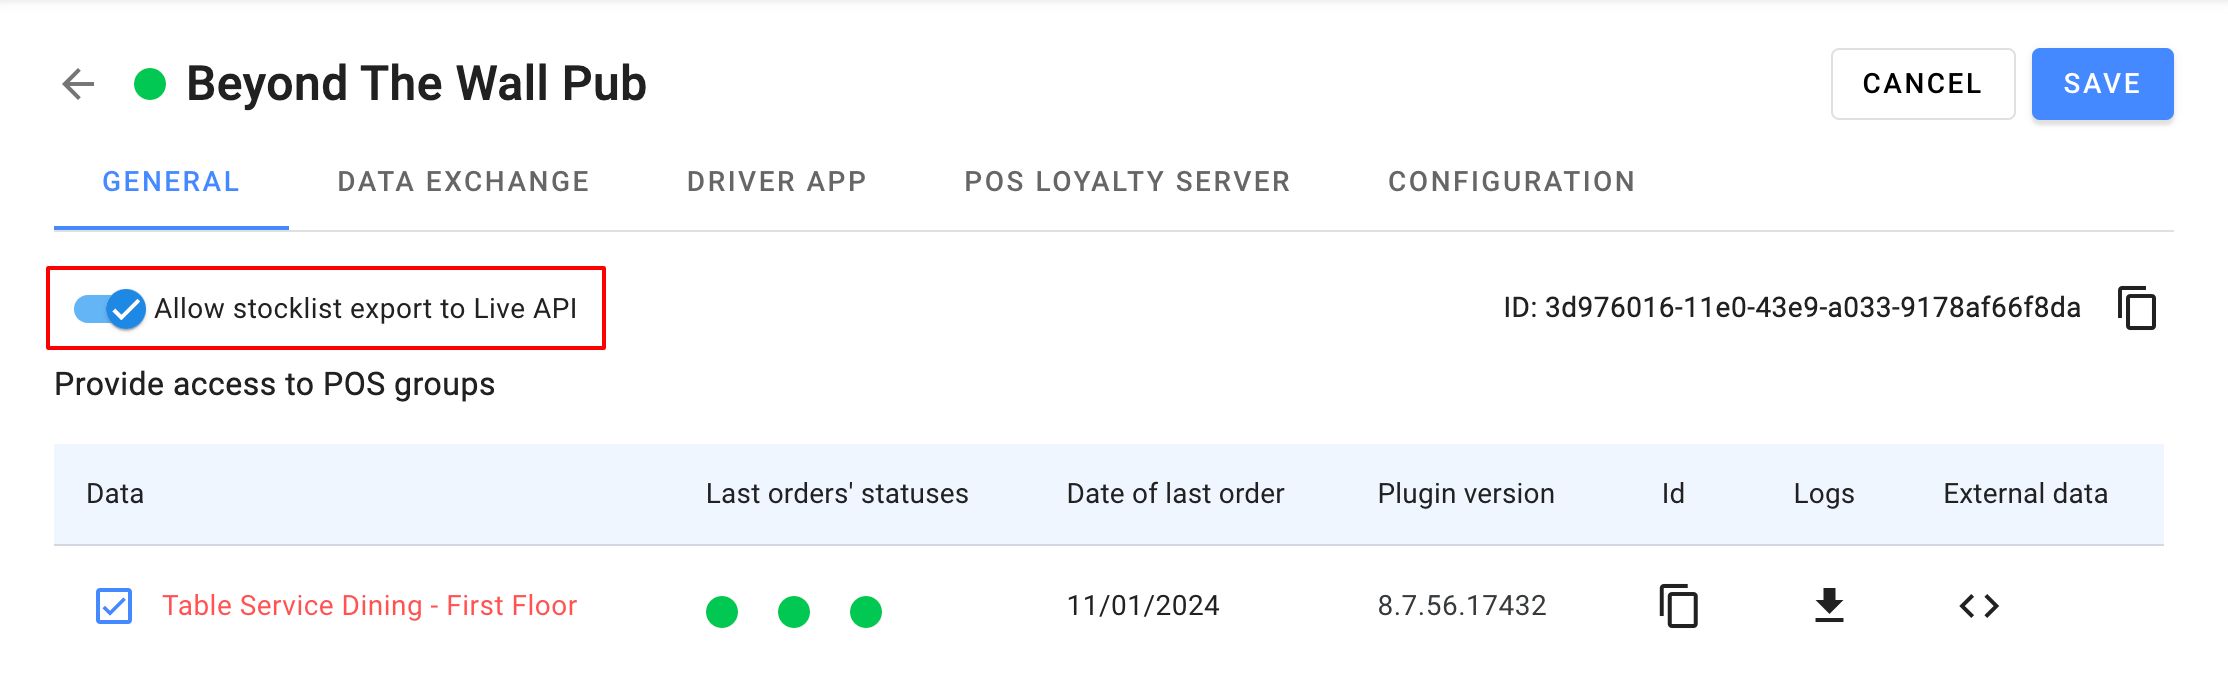Go to POS Loyalty Server tab

(1127, 182)
